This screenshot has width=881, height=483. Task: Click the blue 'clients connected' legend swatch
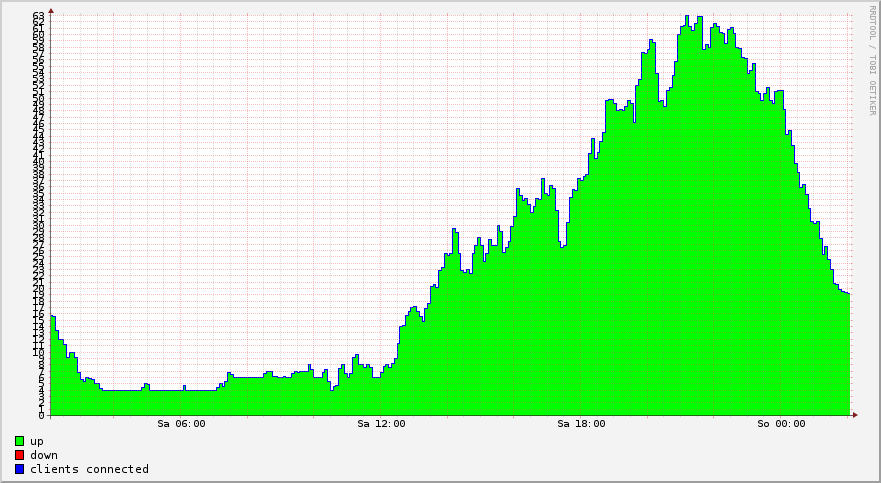(x=20, y=469)
